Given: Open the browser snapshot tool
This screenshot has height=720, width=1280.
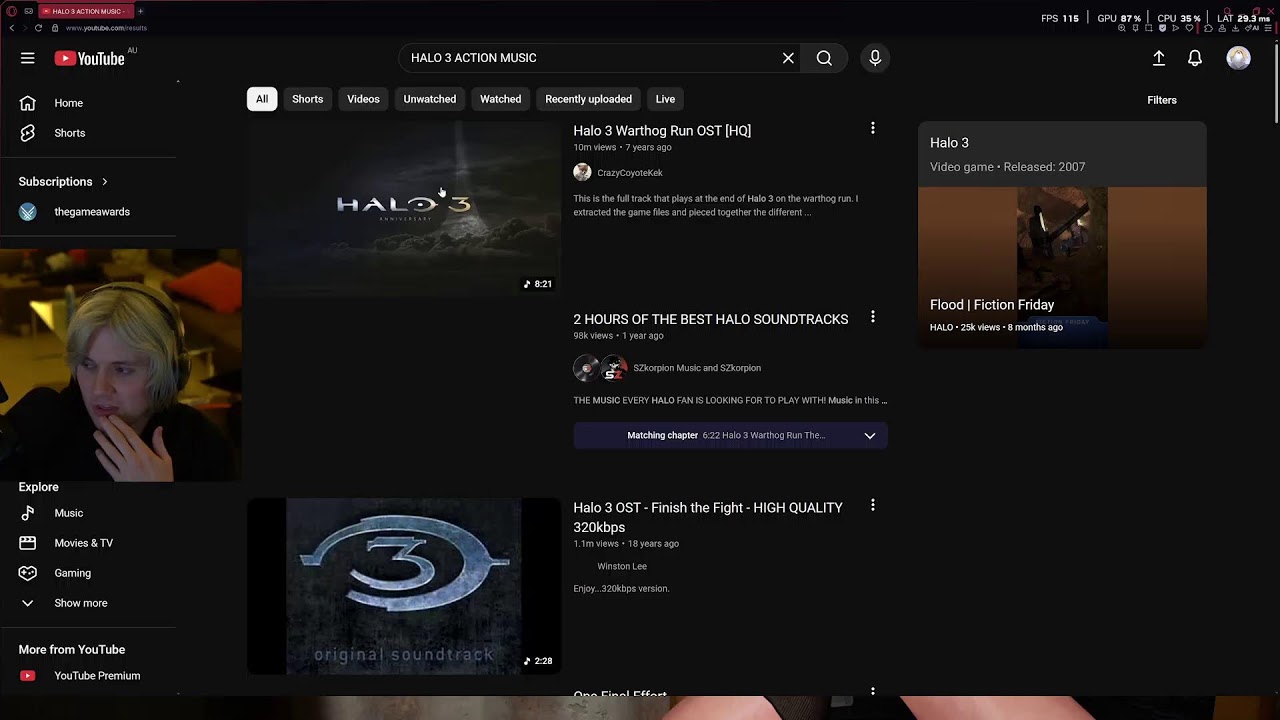Looking at the screenshot, I should point(1148,28).
